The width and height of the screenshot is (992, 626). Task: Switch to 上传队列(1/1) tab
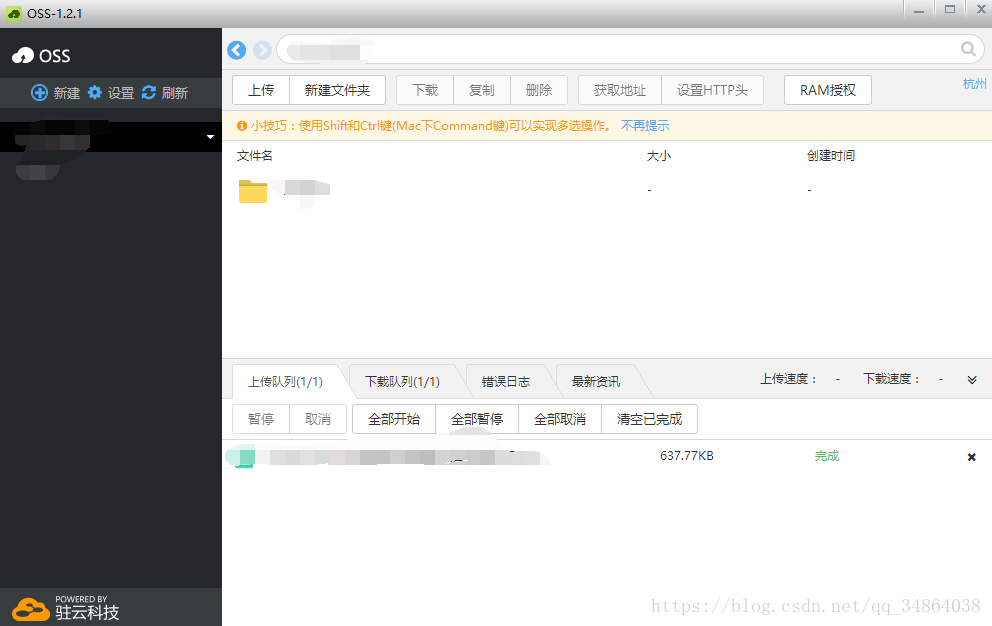[285, 382]
